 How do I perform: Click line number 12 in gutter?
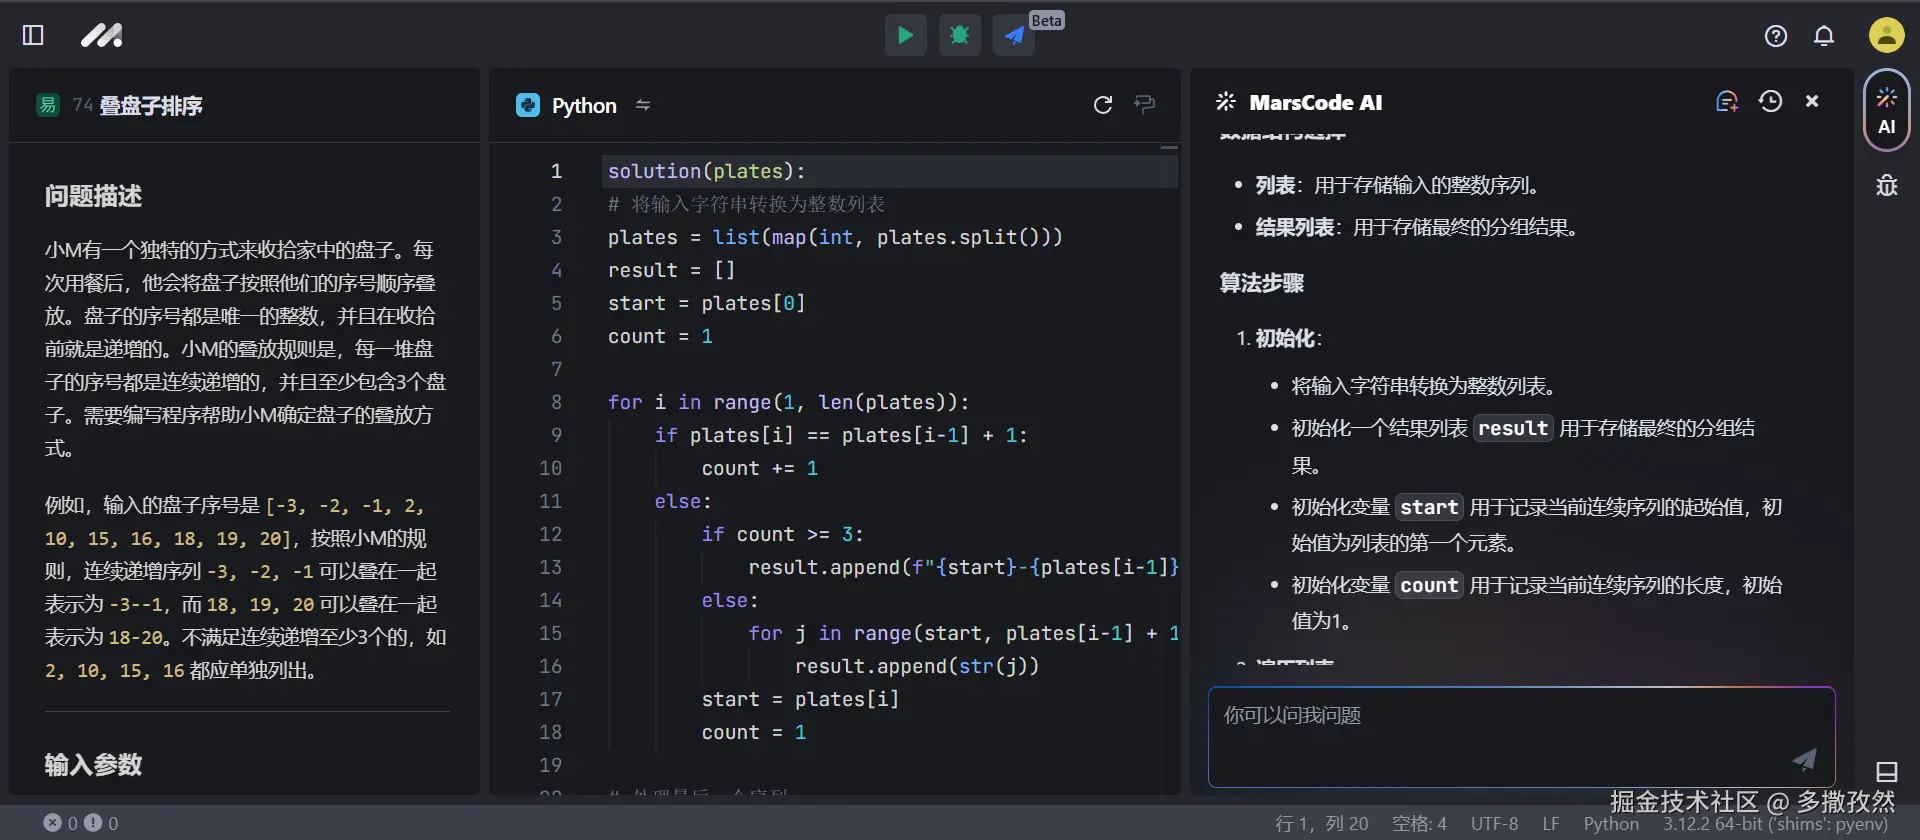point(550,534)
